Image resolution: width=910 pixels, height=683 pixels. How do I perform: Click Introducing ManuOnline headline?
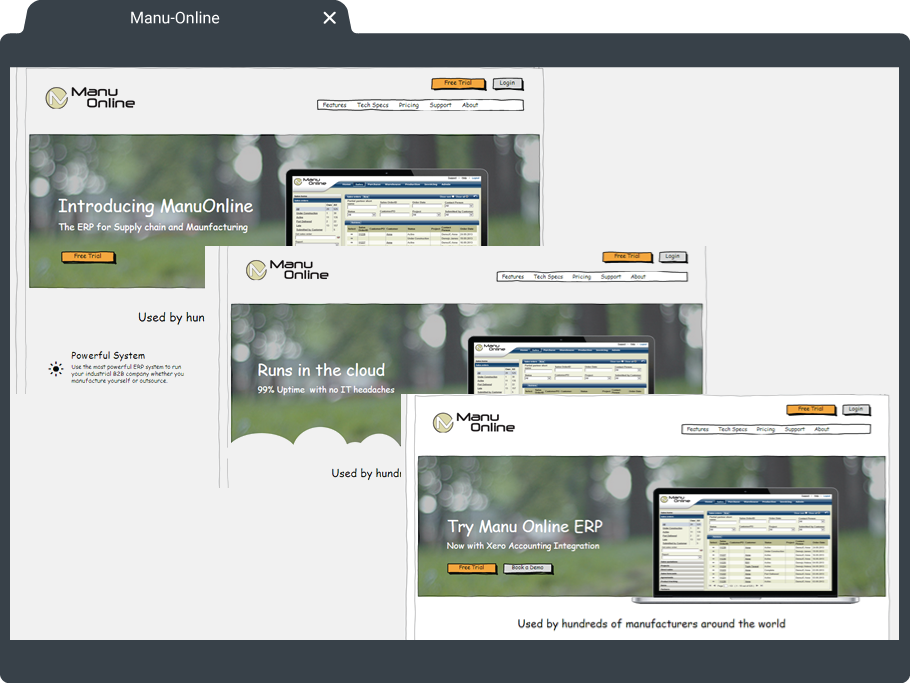[156, 206]
